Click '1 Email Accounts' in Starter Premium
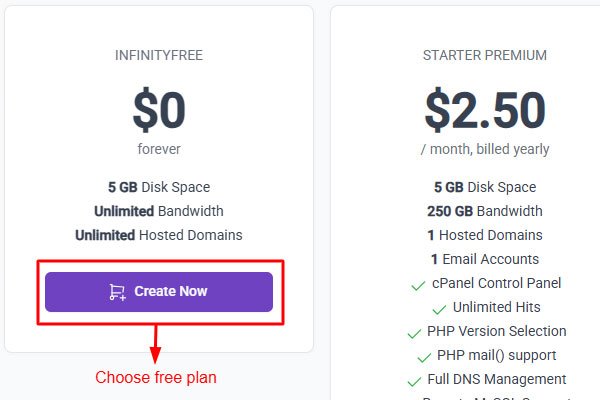This screenshot has width=600, height=400. point(485,259)
